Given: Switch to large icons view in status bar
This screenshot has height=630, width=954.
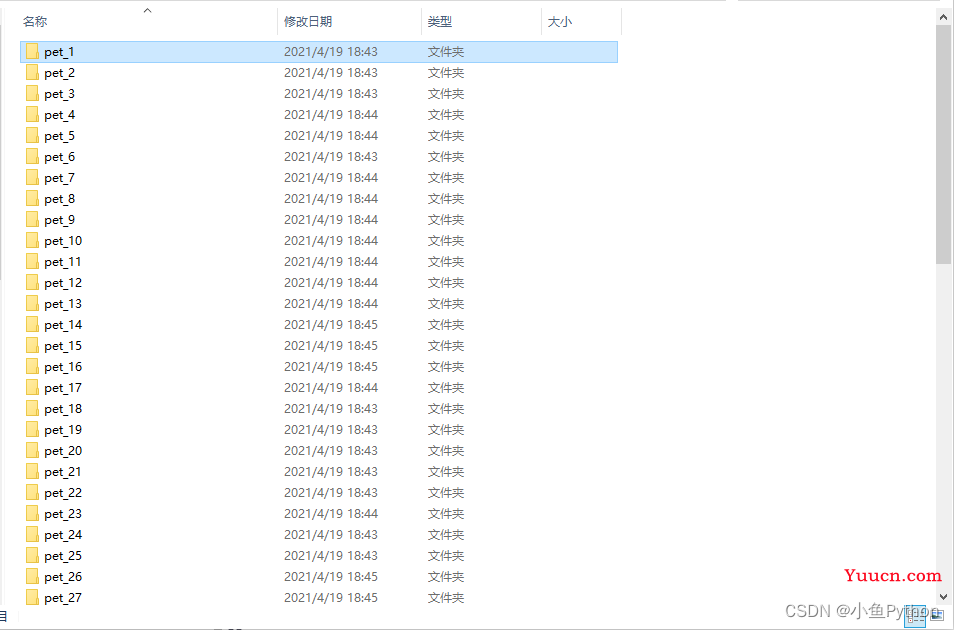Looking at the screenshot, I should [x=937, y=615].
